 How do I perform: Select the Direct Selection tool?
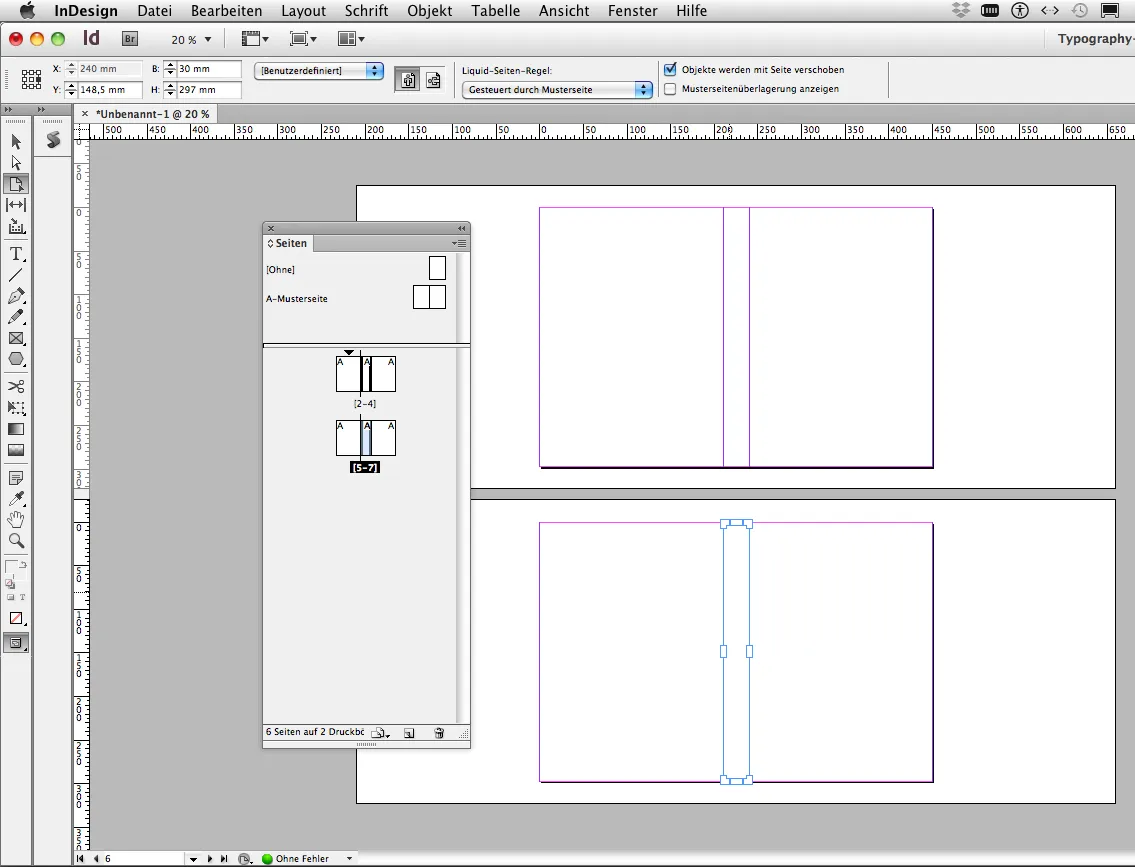point(15,162)
